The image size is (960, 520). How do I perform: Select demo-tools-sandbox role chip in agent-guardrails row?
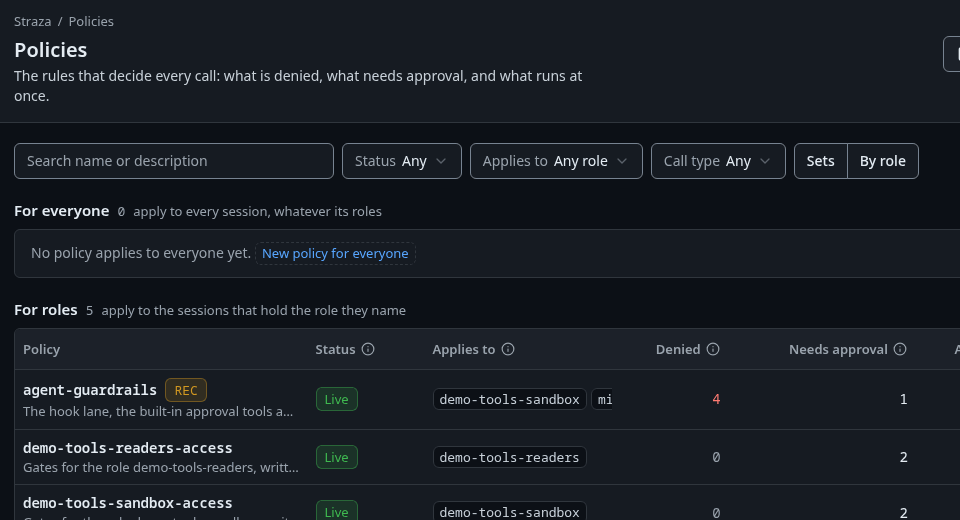(509, 399)
